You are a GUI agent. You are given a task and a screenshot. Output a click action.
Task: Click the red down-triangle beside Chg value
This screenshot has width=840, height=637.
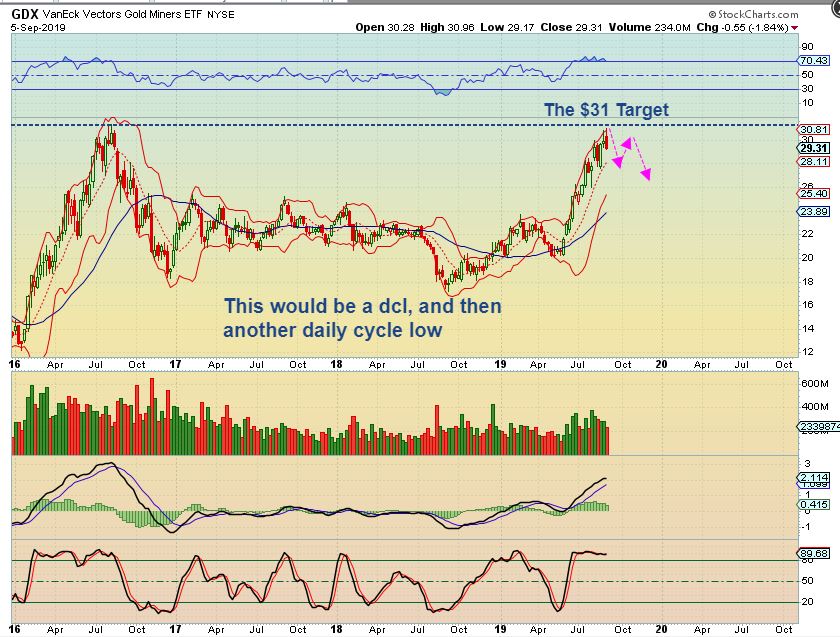(794, 28)
